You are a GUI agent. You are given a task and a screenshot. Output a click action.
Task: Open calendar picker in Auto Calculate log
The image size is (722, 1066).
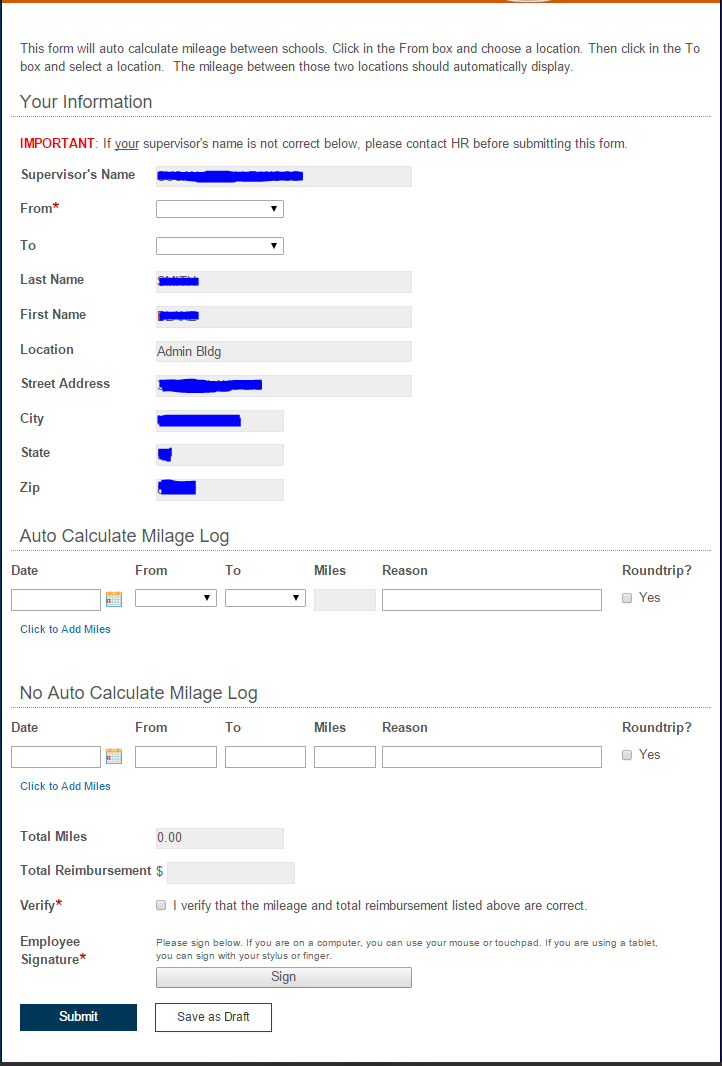click(x=114, y=599)
